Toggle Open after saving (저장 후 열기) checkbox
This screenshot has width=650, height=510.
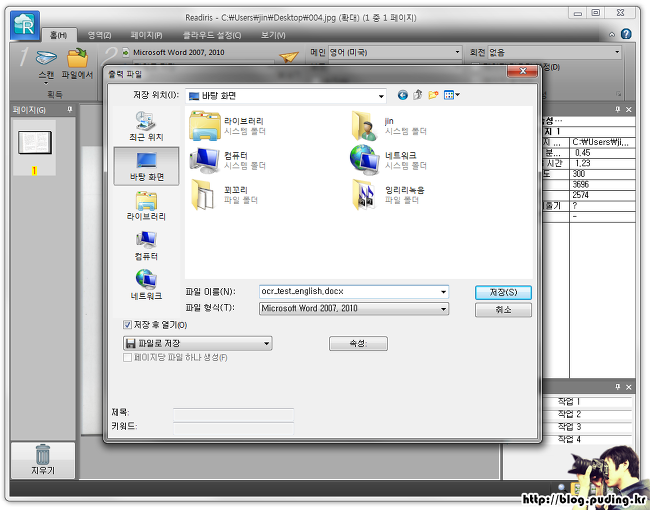128,325
